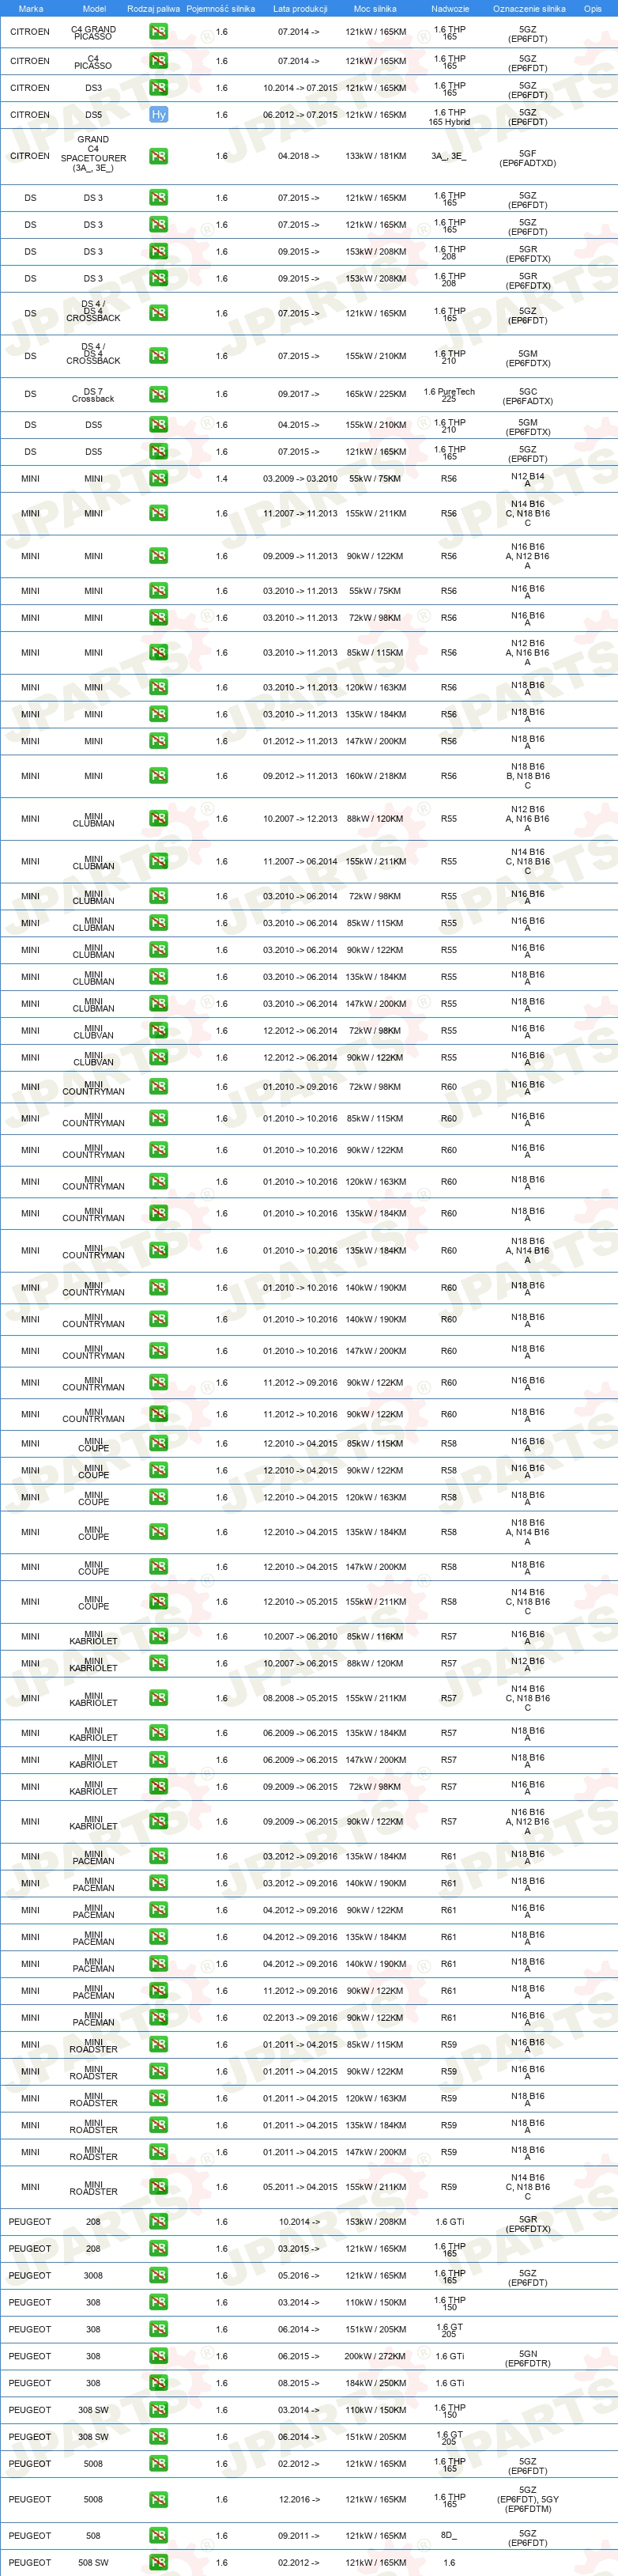Select the Rodzaj paliwa column header
The image size is (618, 2576).
(154, 9)
